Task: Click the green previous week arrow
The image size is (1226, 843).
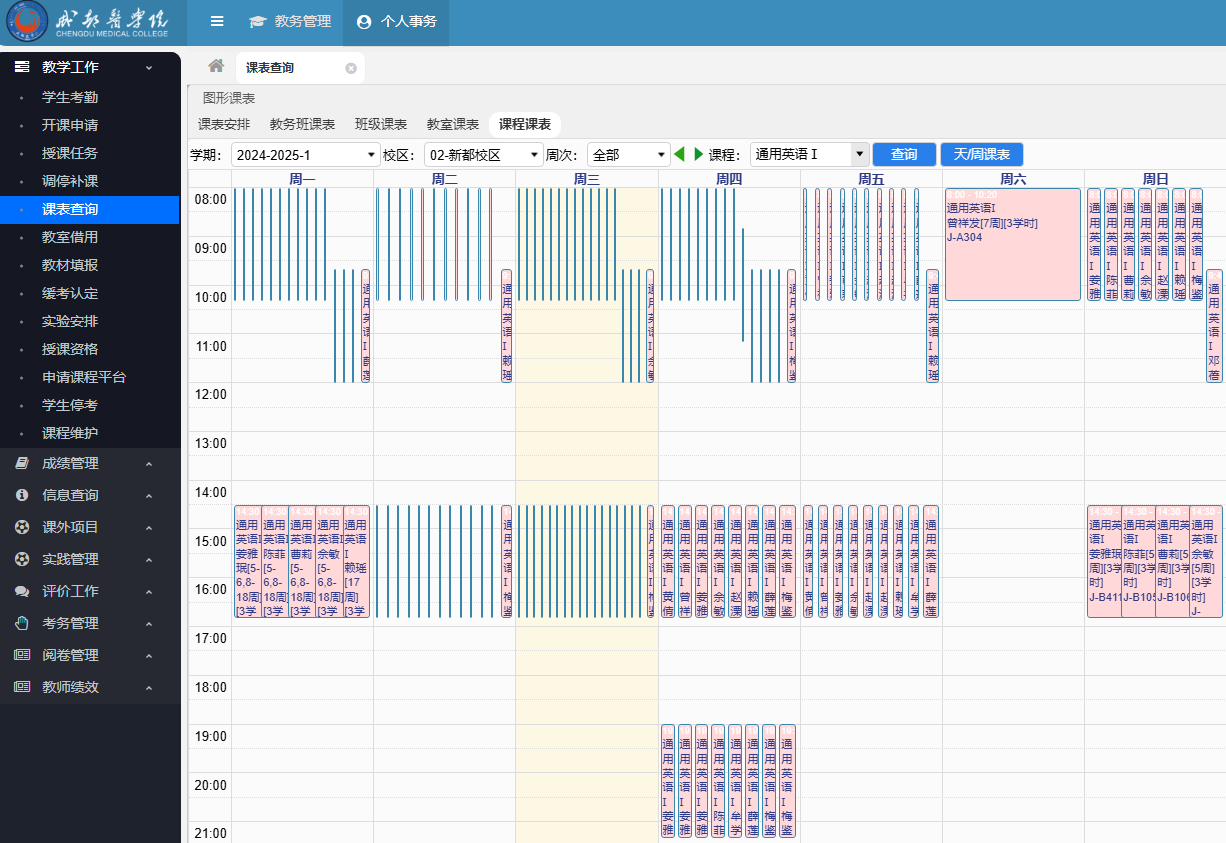Action: 680,154
